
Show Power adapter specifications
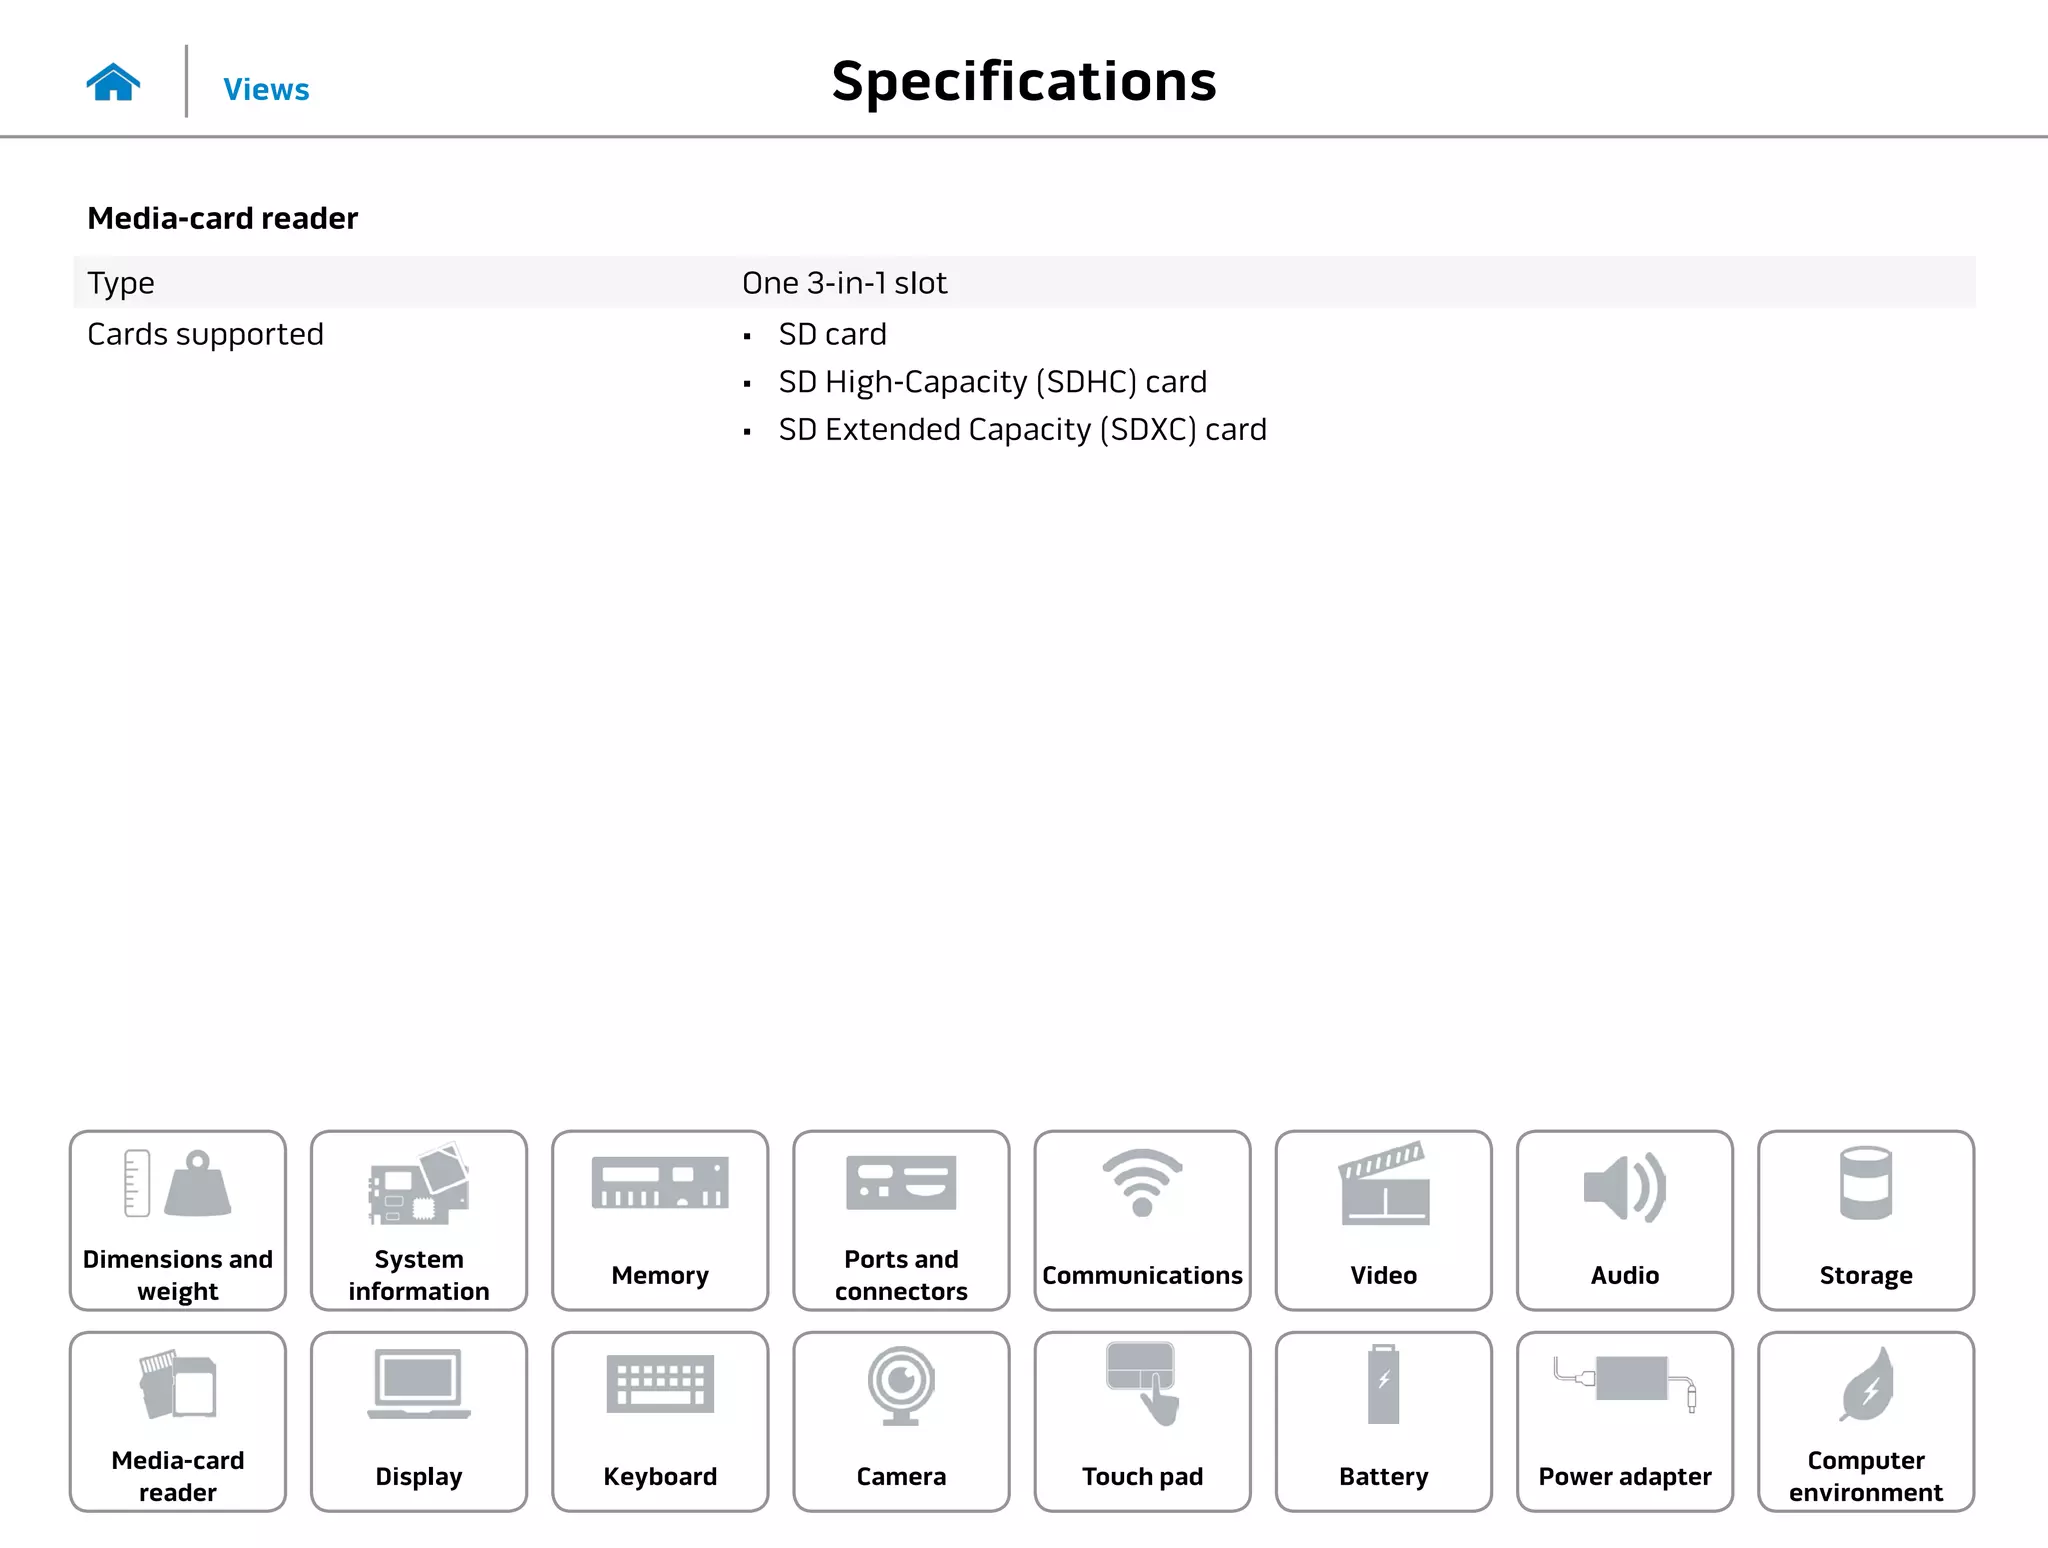pyautogui.click(x=1624, y=1421)
